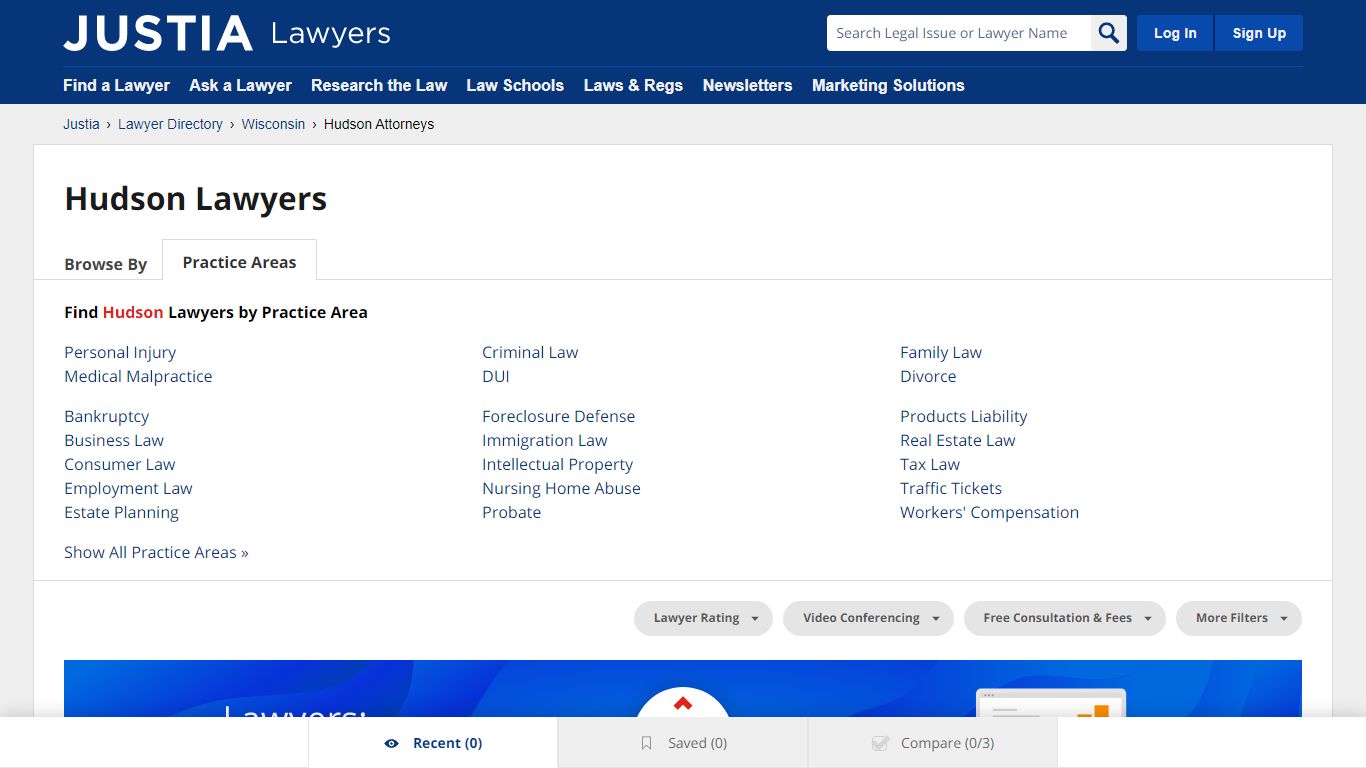Open the Probate practice area
The image size is (1366, 768).
click(x=511, y=512)
